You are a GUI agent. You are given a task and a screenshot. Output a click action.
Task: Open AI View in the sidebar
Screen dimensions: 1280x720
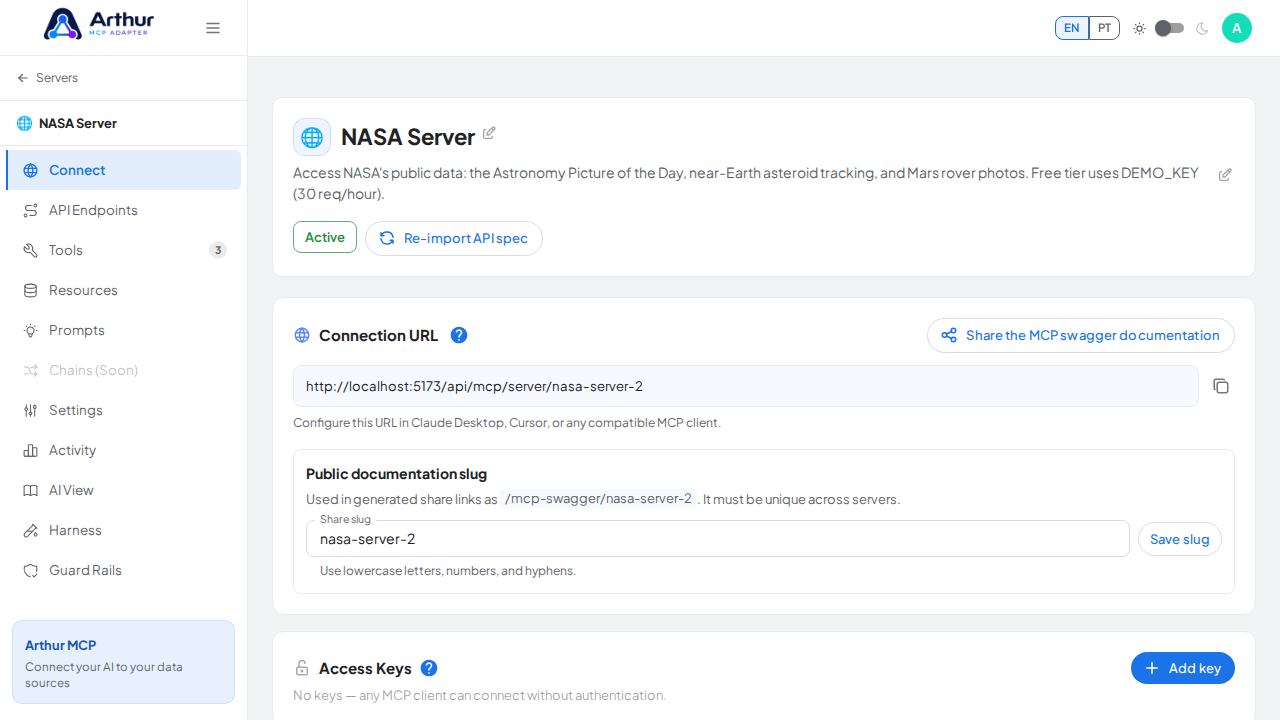click(x=123, y=490)
